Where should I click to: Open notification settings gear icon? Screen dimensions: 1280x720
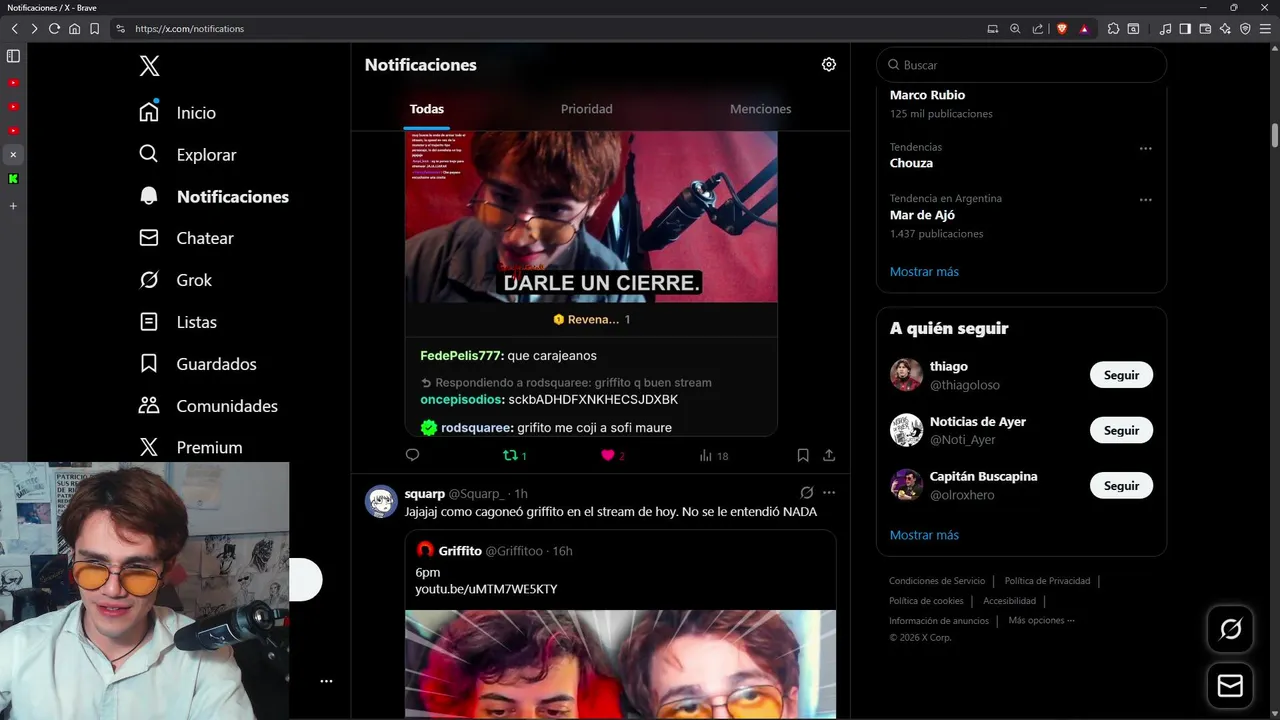click(829, 64)
